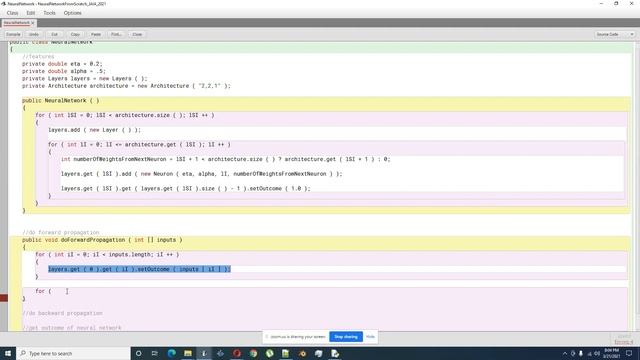Open the Source Code view dropdown

pos(615,34)
